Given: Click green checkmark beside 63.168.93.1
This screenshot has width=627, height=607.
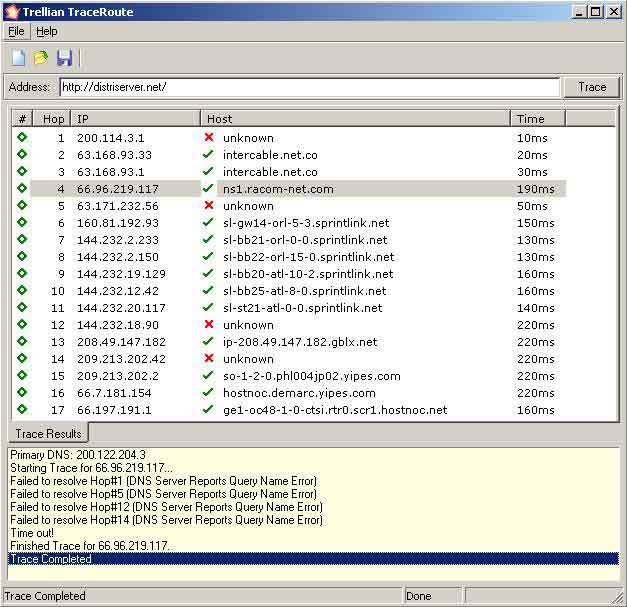Looking at the screenshot, I should point(208,171).
